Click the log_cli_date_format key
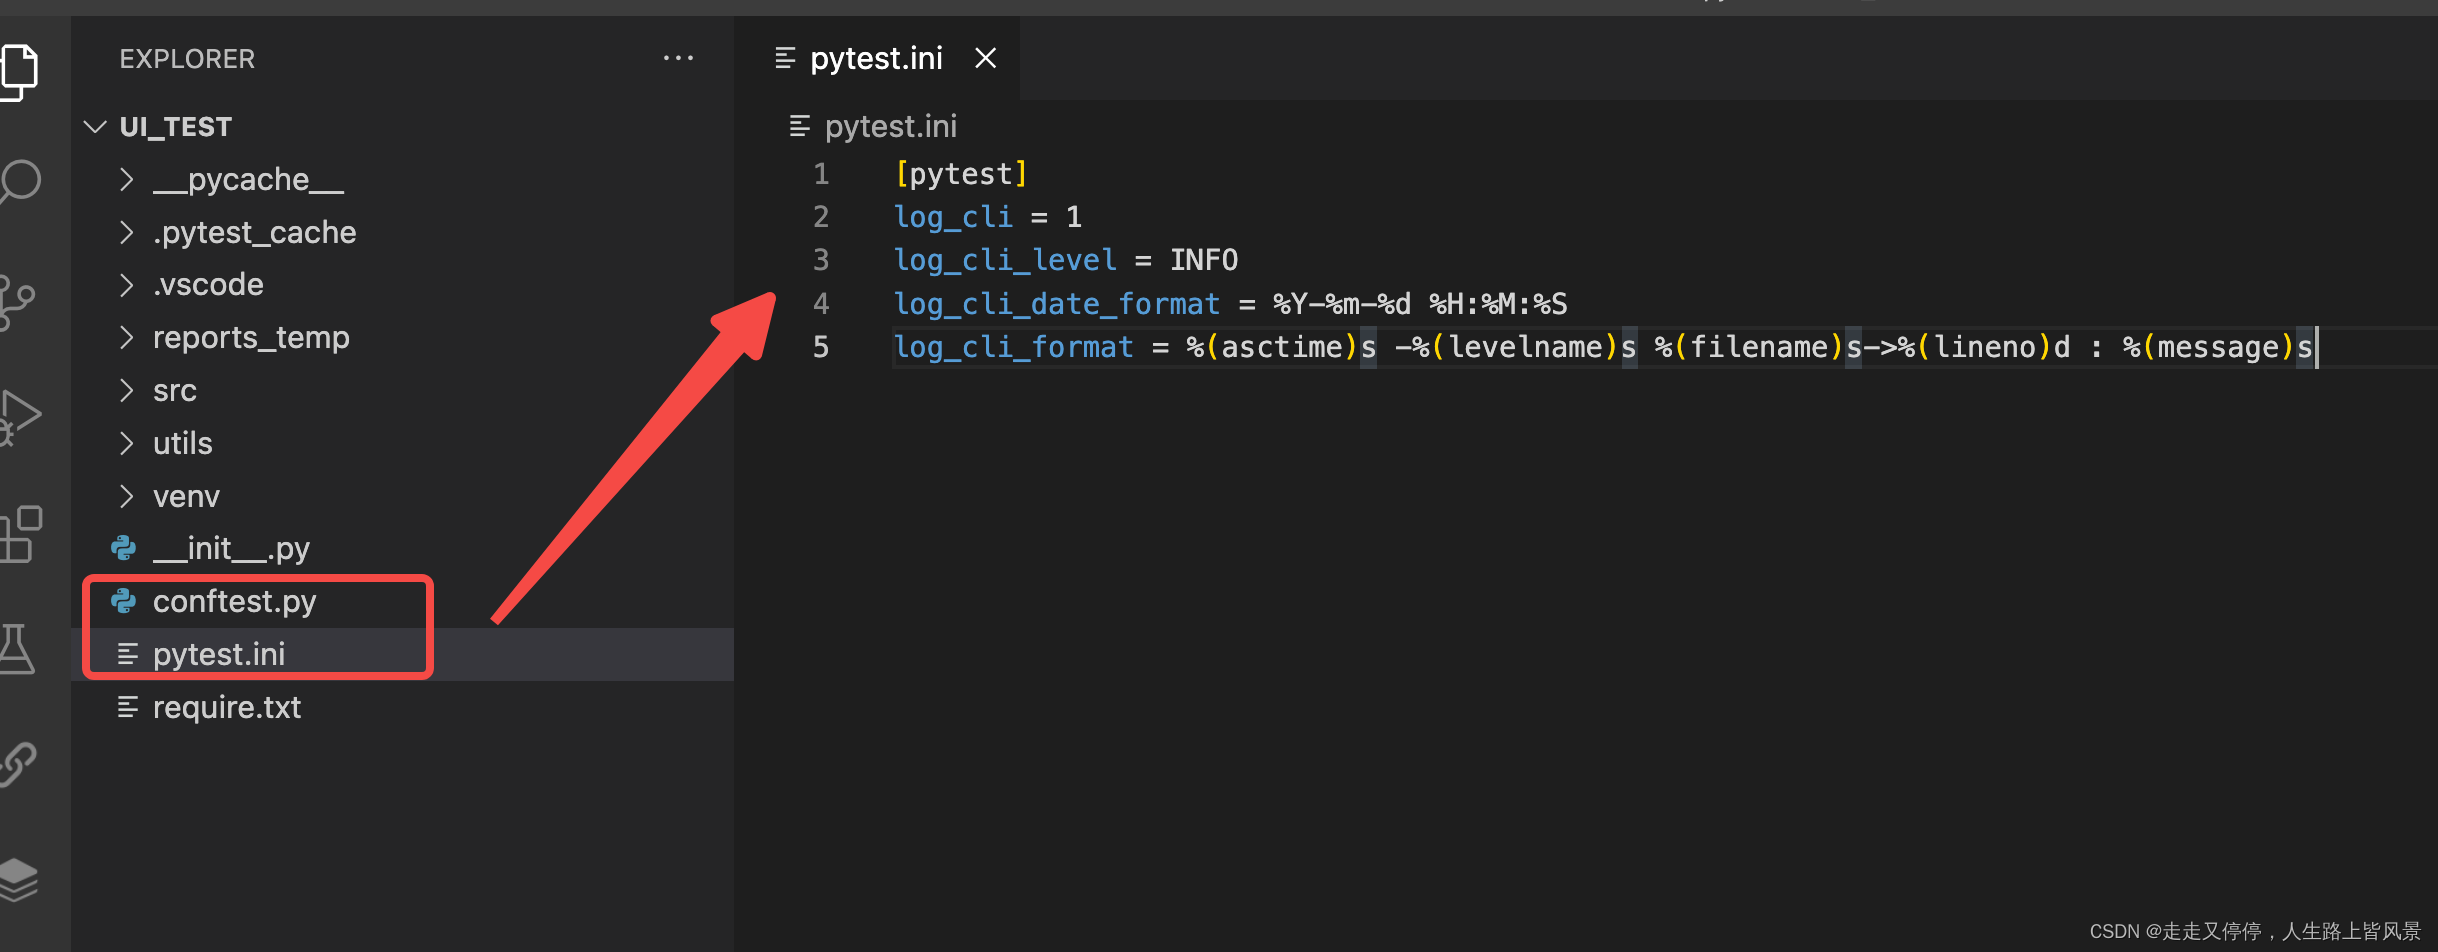2438x952 pixels. tap(1057, 304)
